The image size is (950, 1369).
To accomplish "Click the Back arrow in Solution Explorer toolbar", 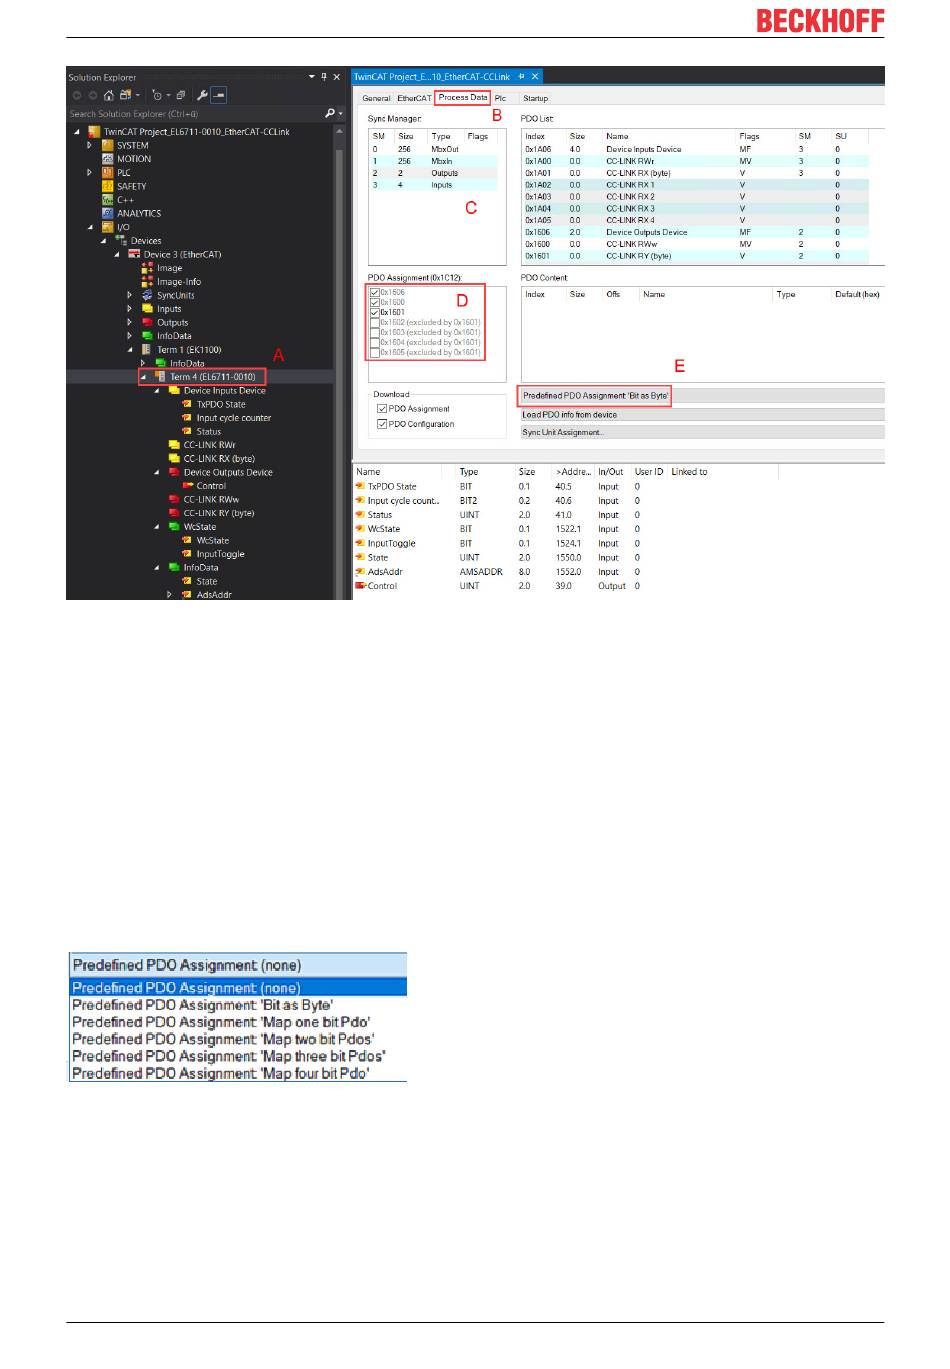I will point(77,95).
